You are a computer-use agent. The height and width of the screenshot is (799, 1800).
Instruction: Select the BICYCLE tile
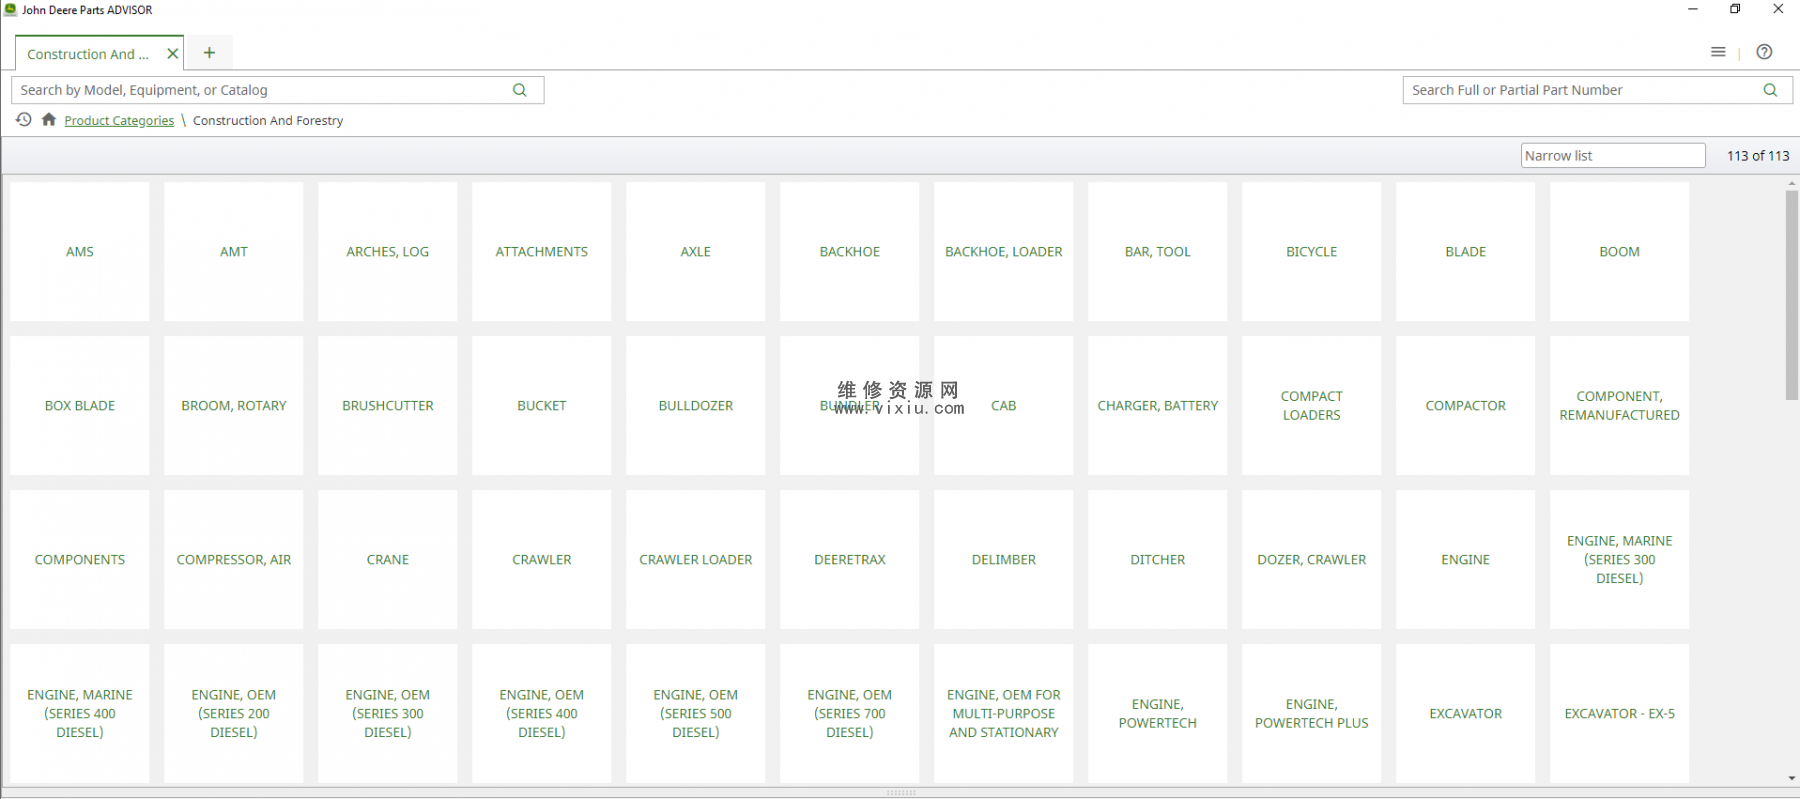[1312, 252]
